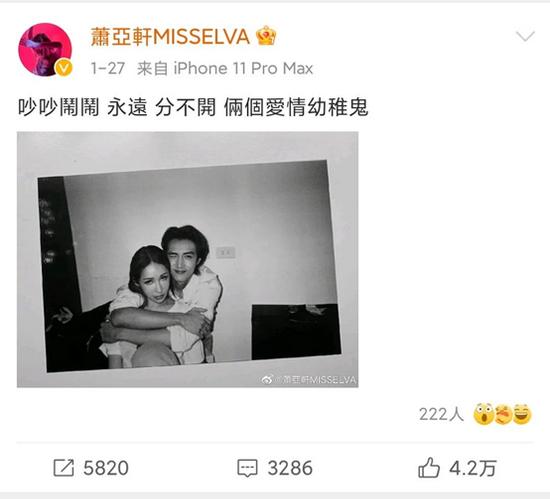Image resolution: width=550 pixels, height=499 pixels.
Task: Tap the Weibo watermark on the photo
Action: tap(309, 380)
